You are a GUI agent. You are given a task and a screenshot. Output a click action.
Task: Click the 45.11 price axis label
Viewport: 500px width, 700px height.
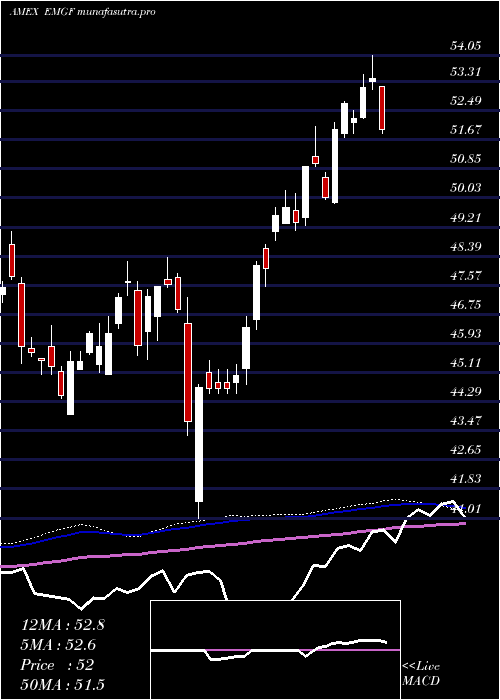(465, 362)
